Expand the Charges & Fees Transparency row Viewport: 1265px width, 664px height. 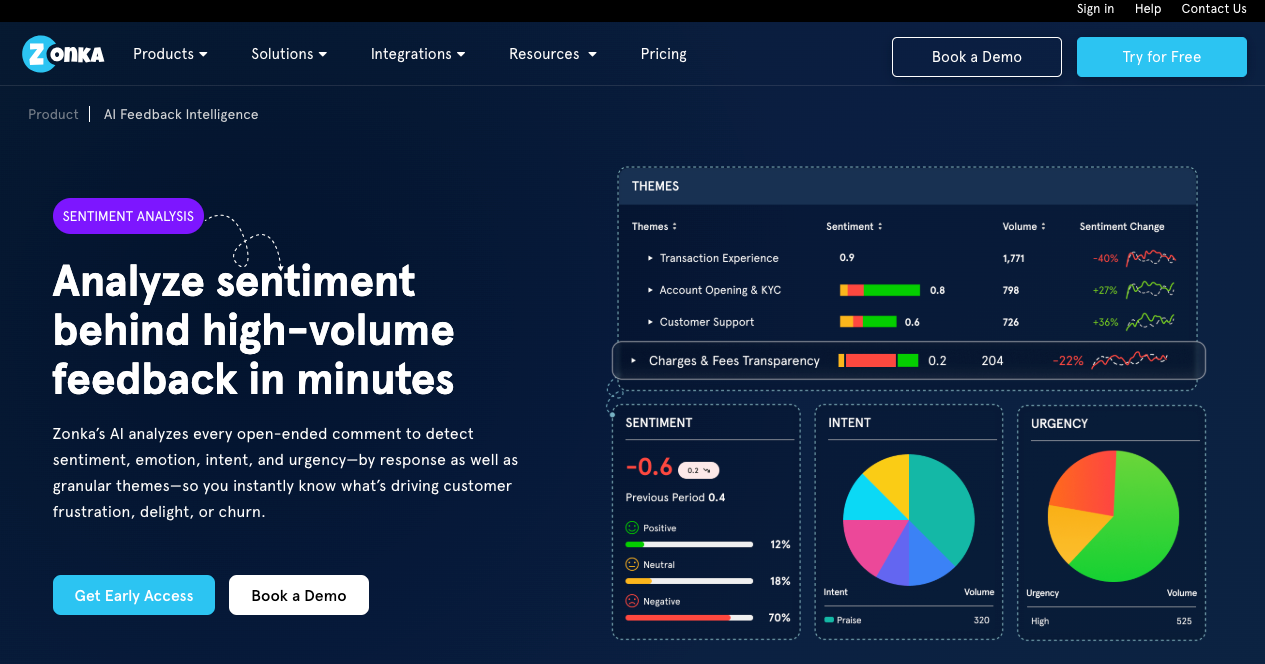[634, 360]
